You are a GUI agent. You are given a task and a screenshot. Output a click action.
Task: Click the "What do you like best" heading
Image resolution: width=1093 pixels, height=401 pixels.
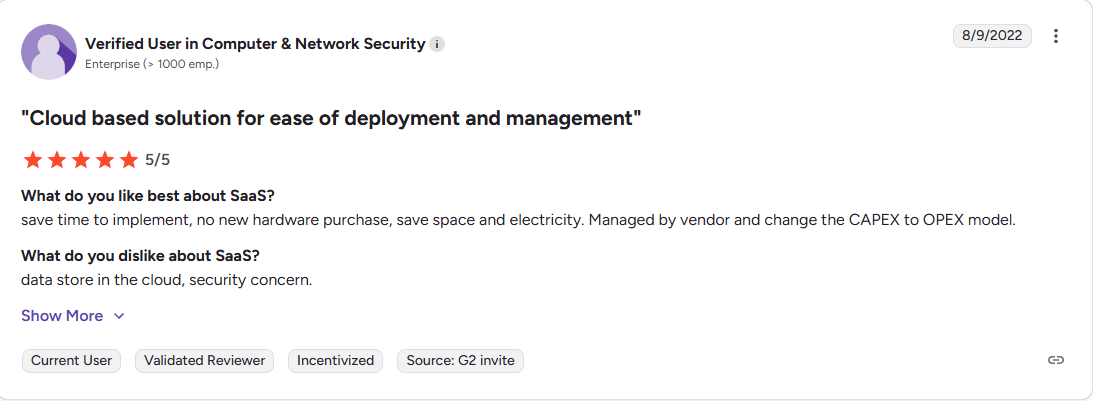pos(147,196)
